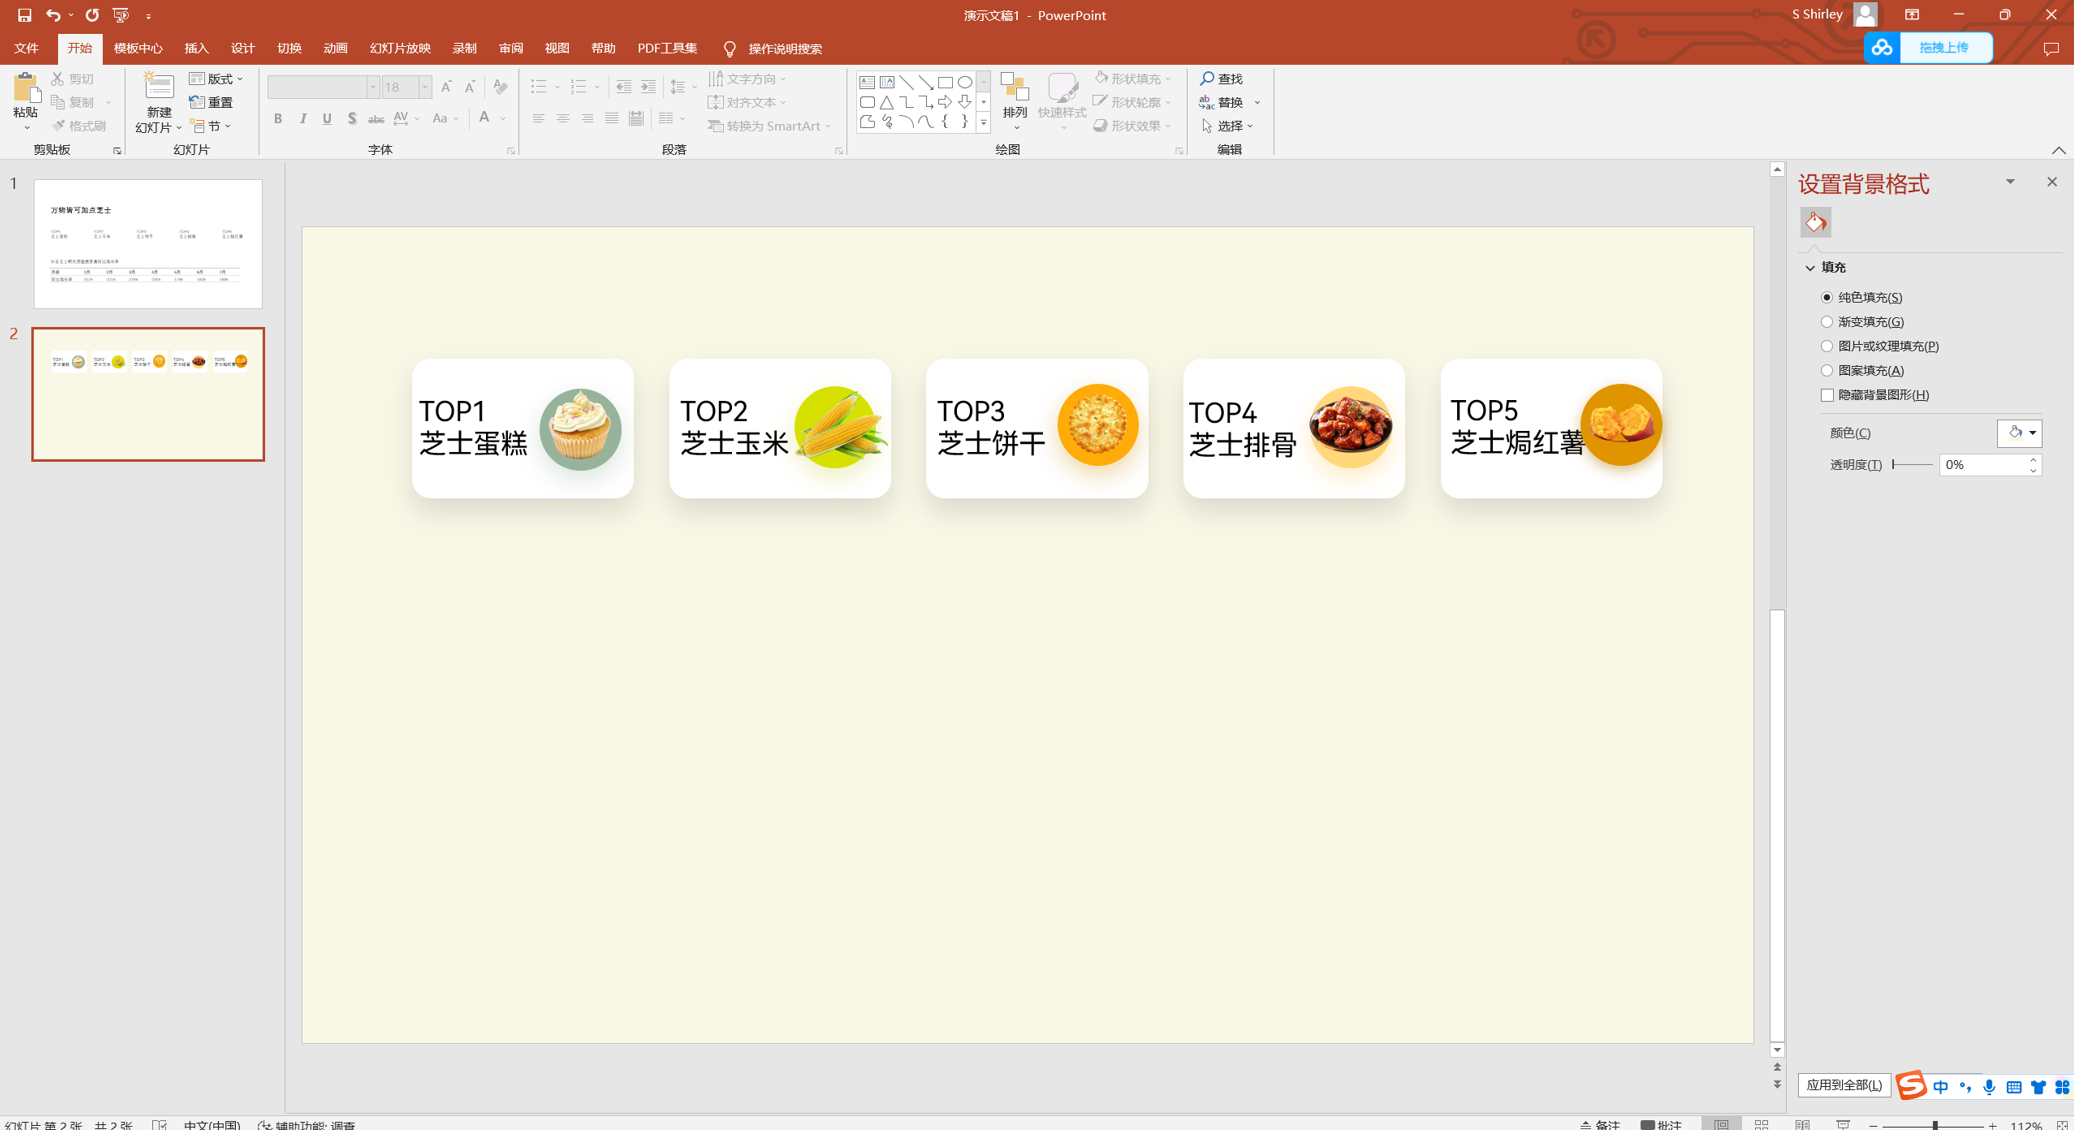
Task: Click the Find (查找) magnifier icon
Action: 1208,79
